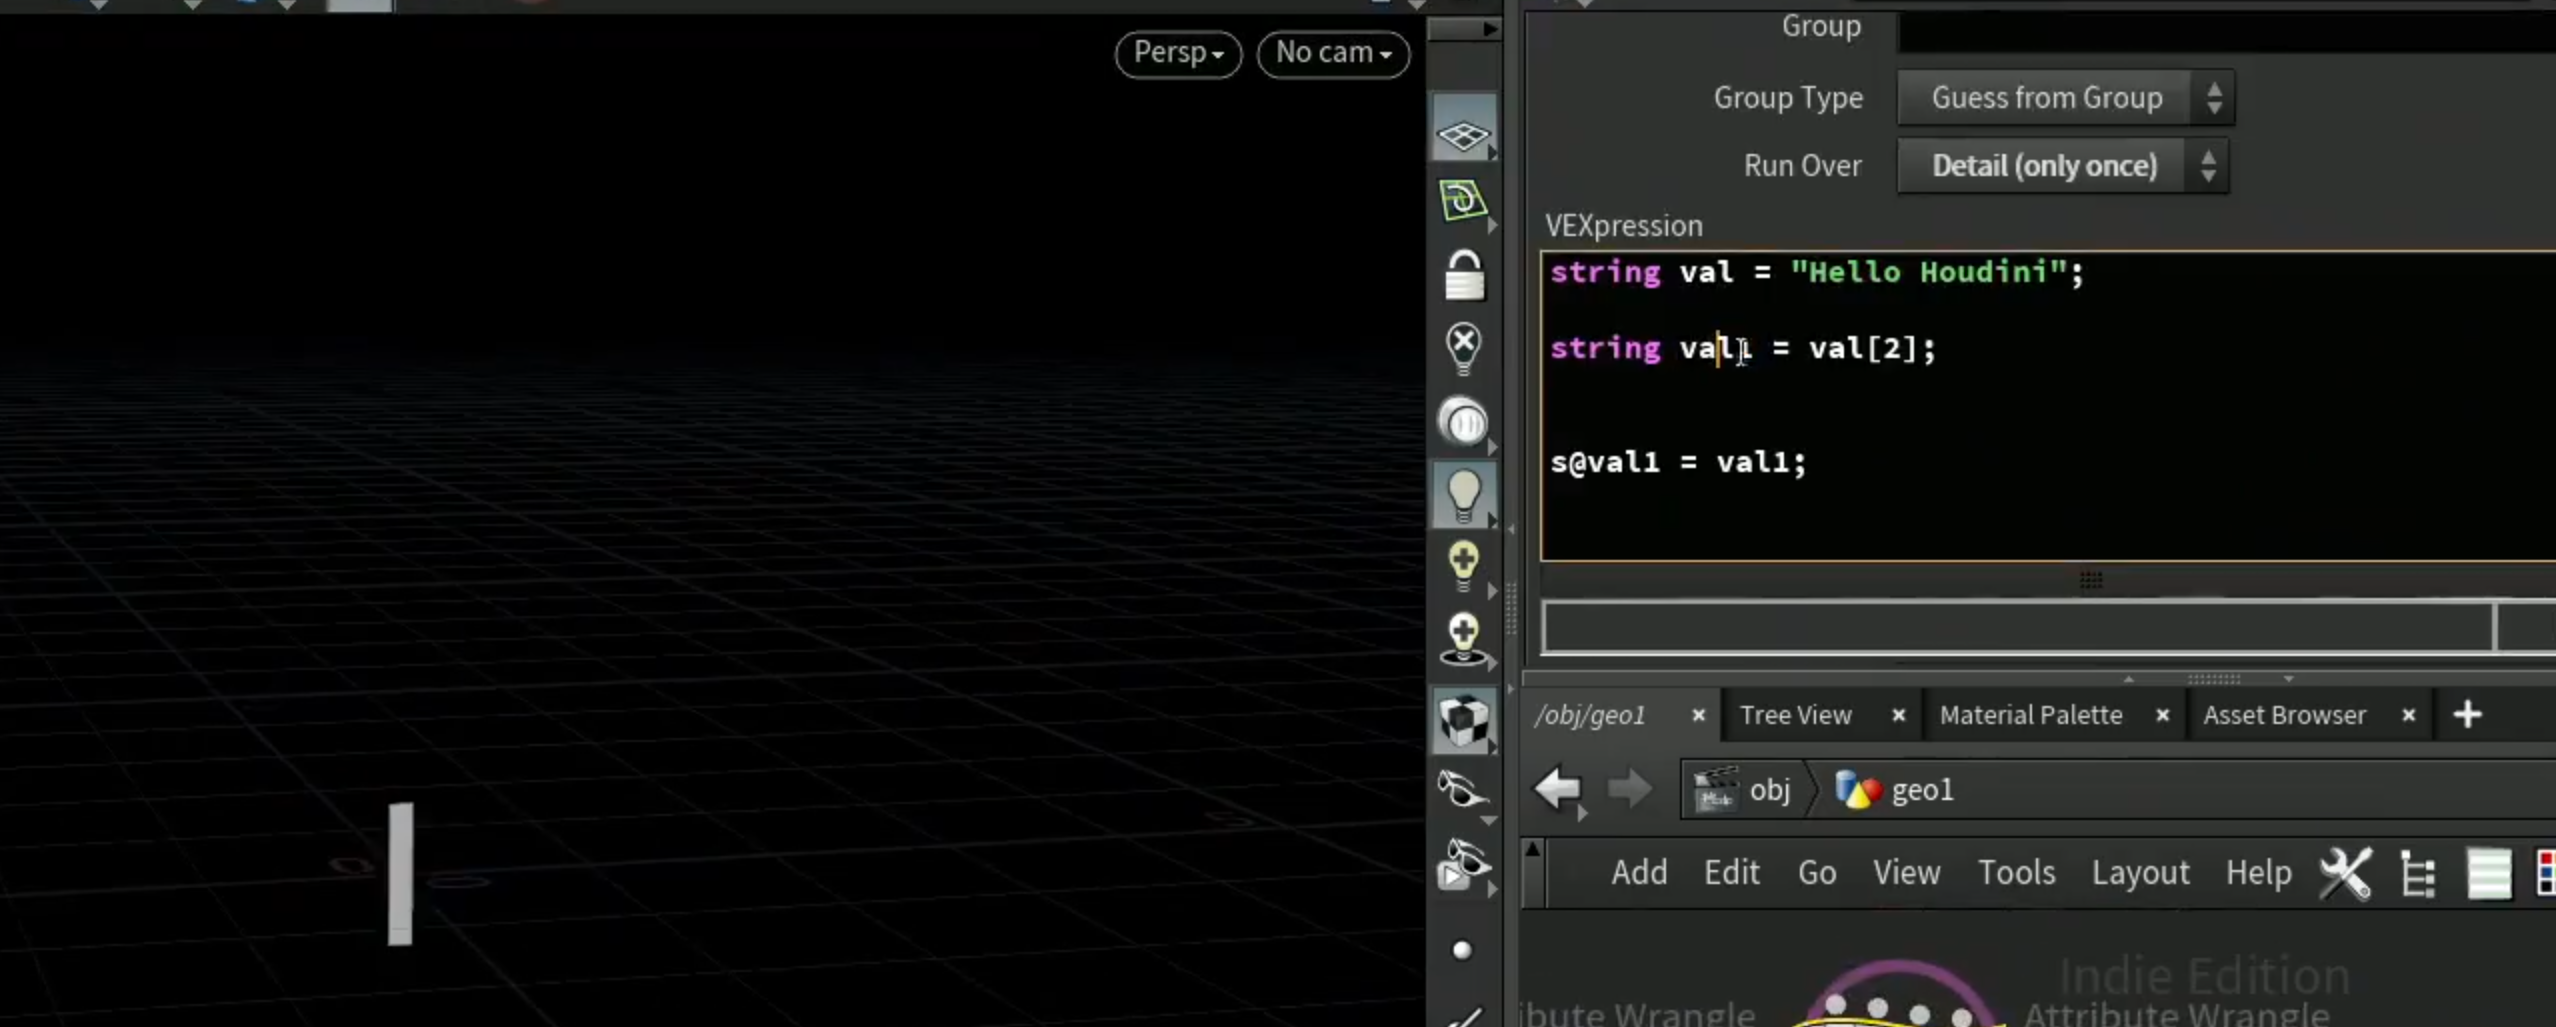Close the Material Palette tab
Viewport: 2556px width, 1027px height.
click(x=2162, y=715)
